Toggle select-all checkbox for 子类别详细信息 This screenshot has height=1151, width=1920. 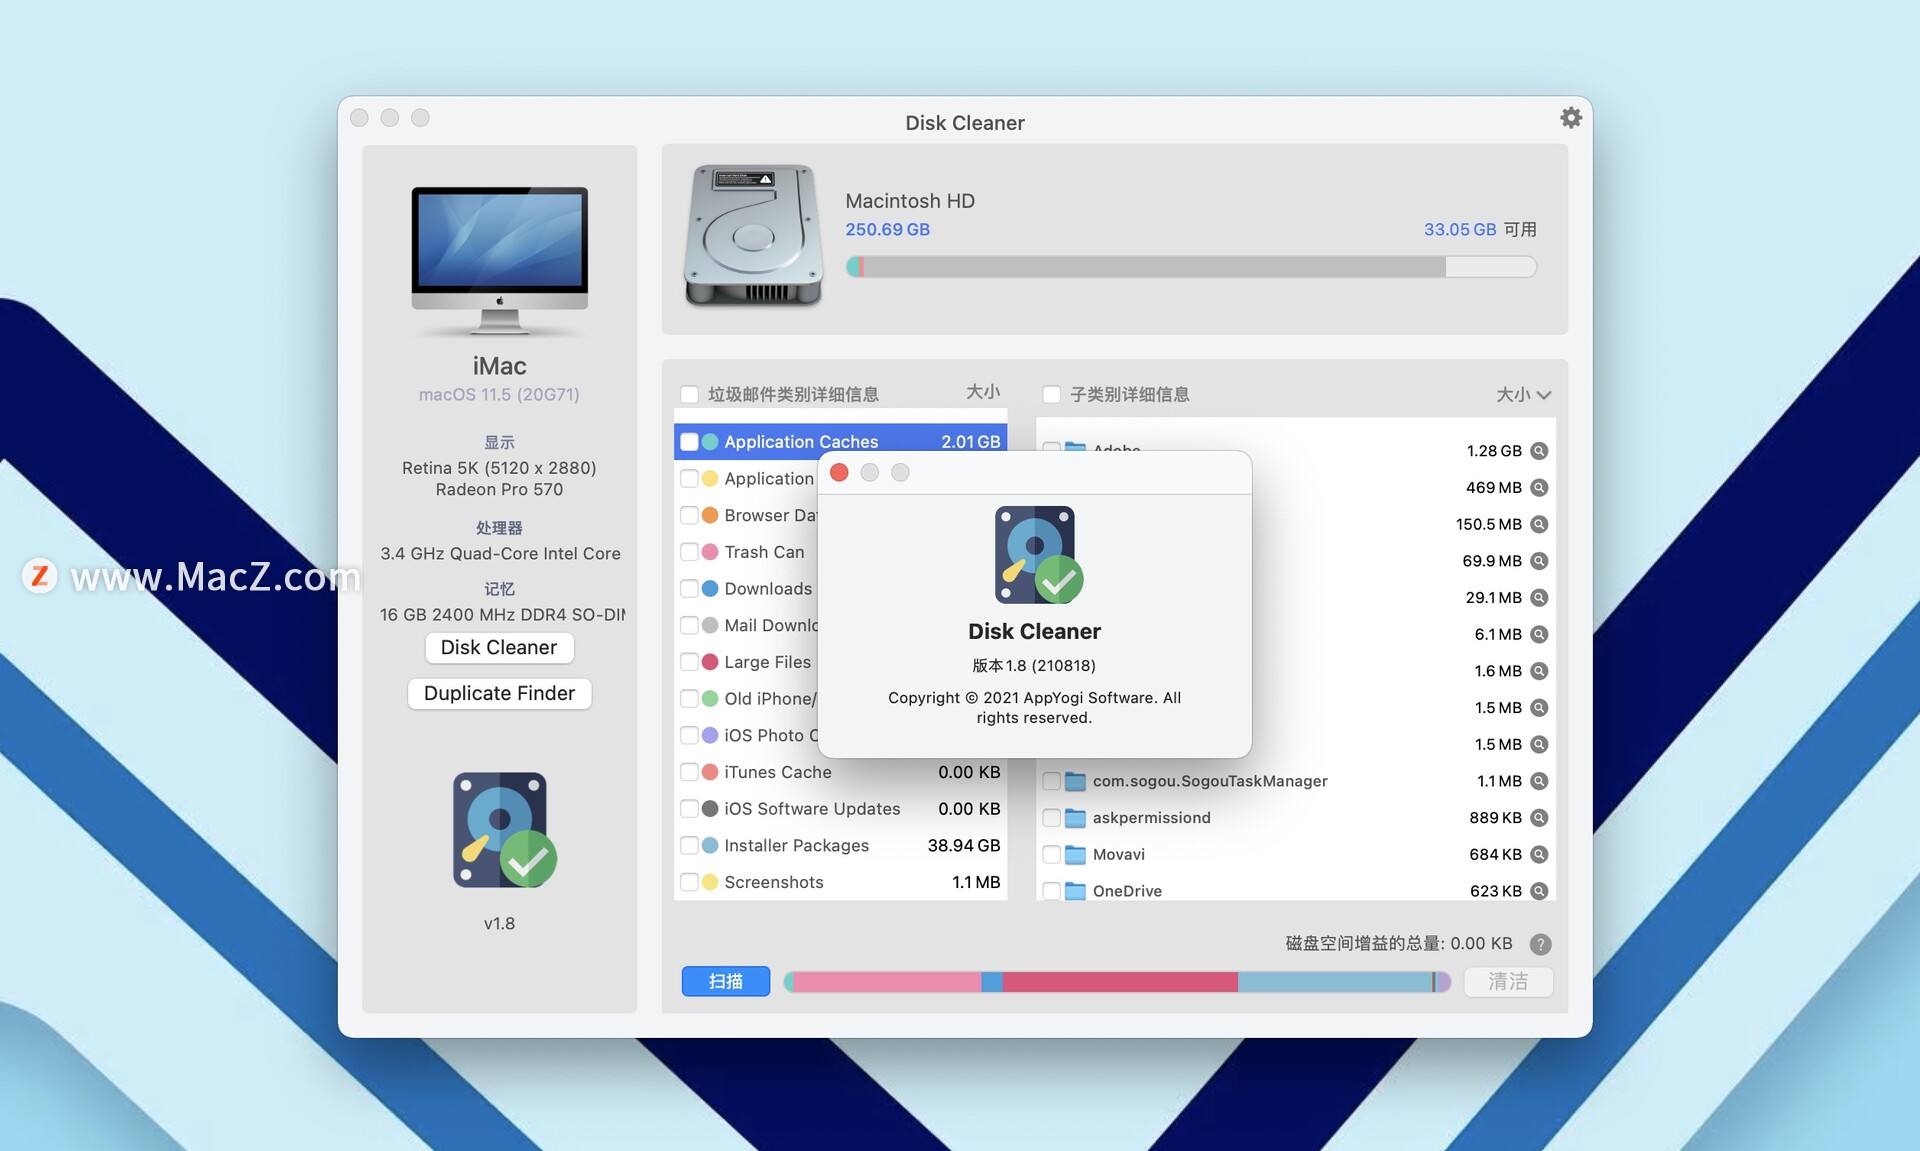pyautogui.click(x=1051, y=394)
